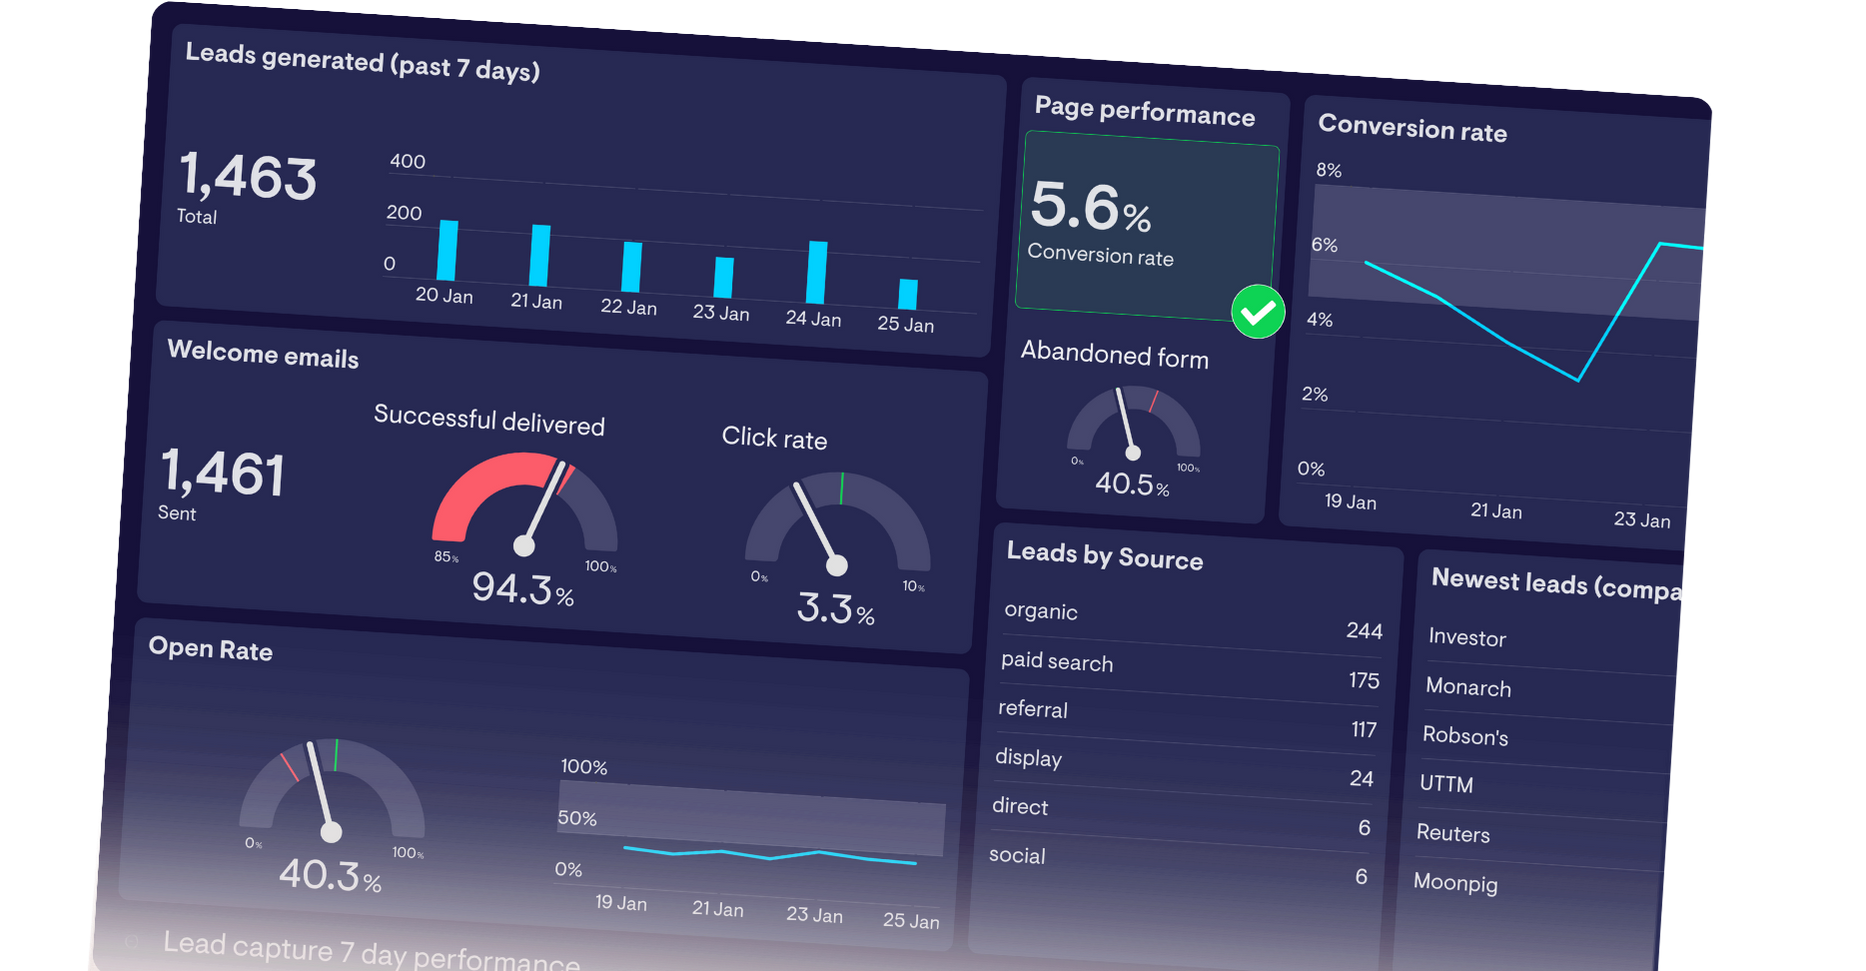Select the 22 Jan bar in Leads generated

pos(631,267)
